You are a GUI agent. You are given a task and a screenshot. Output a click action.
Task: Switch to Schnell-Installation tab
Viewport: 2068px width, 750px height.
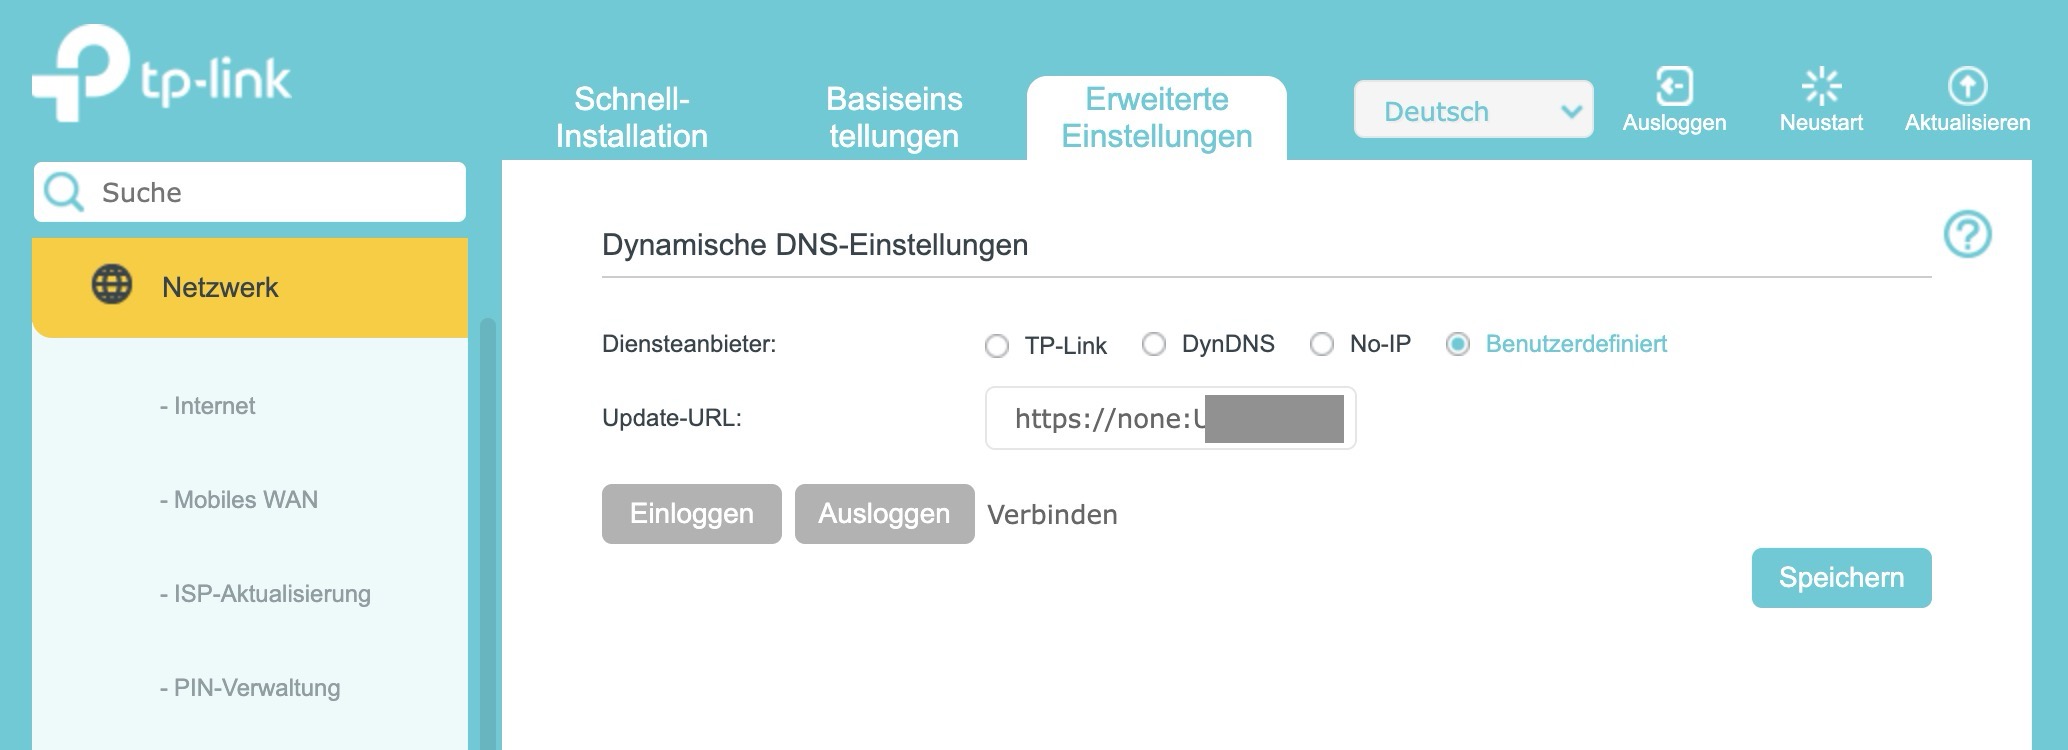pyautogui.click(x=631, y=117)
